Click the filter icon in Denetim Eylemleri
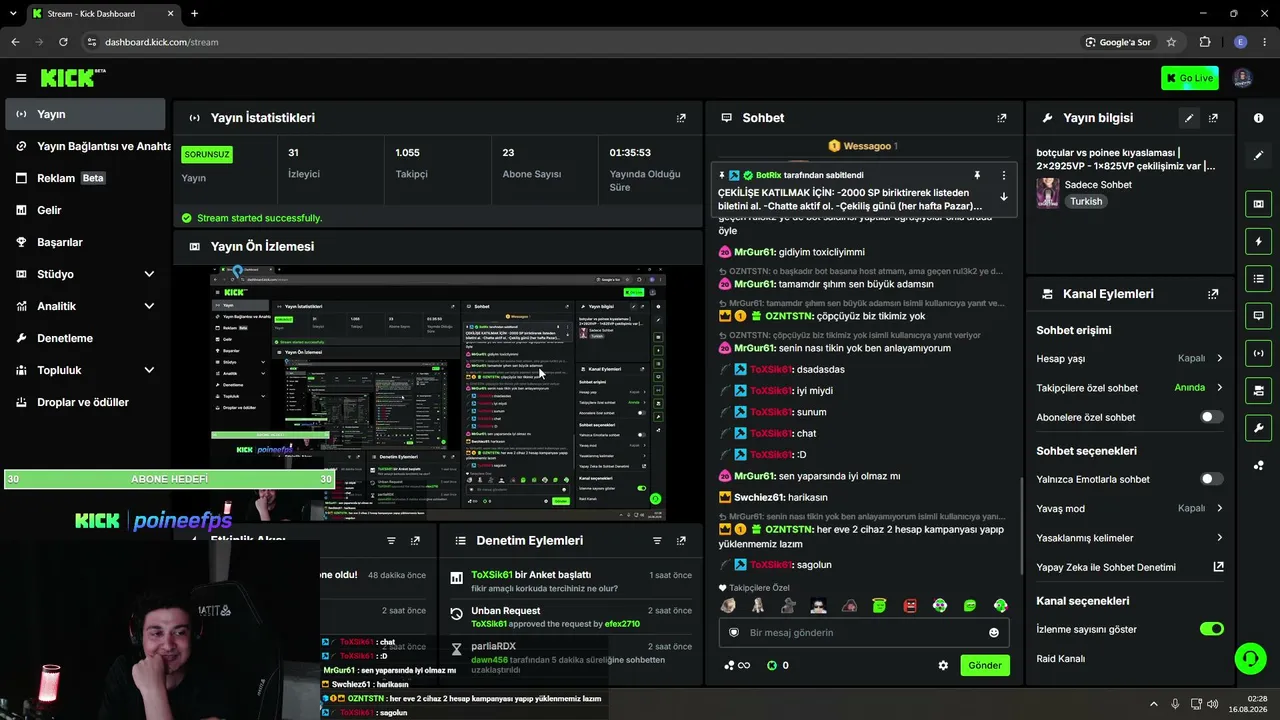 click(x=657, y=541)
